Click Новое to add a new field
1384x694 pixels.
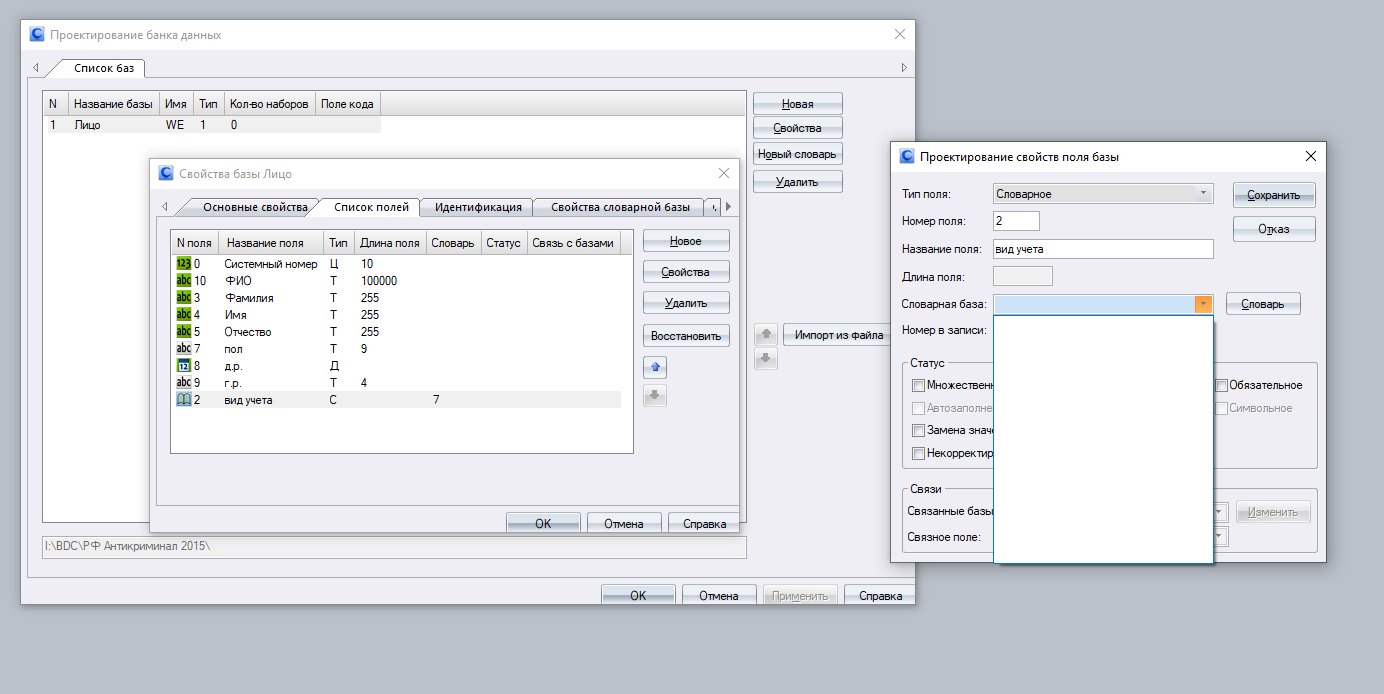(x=686, y=241)
